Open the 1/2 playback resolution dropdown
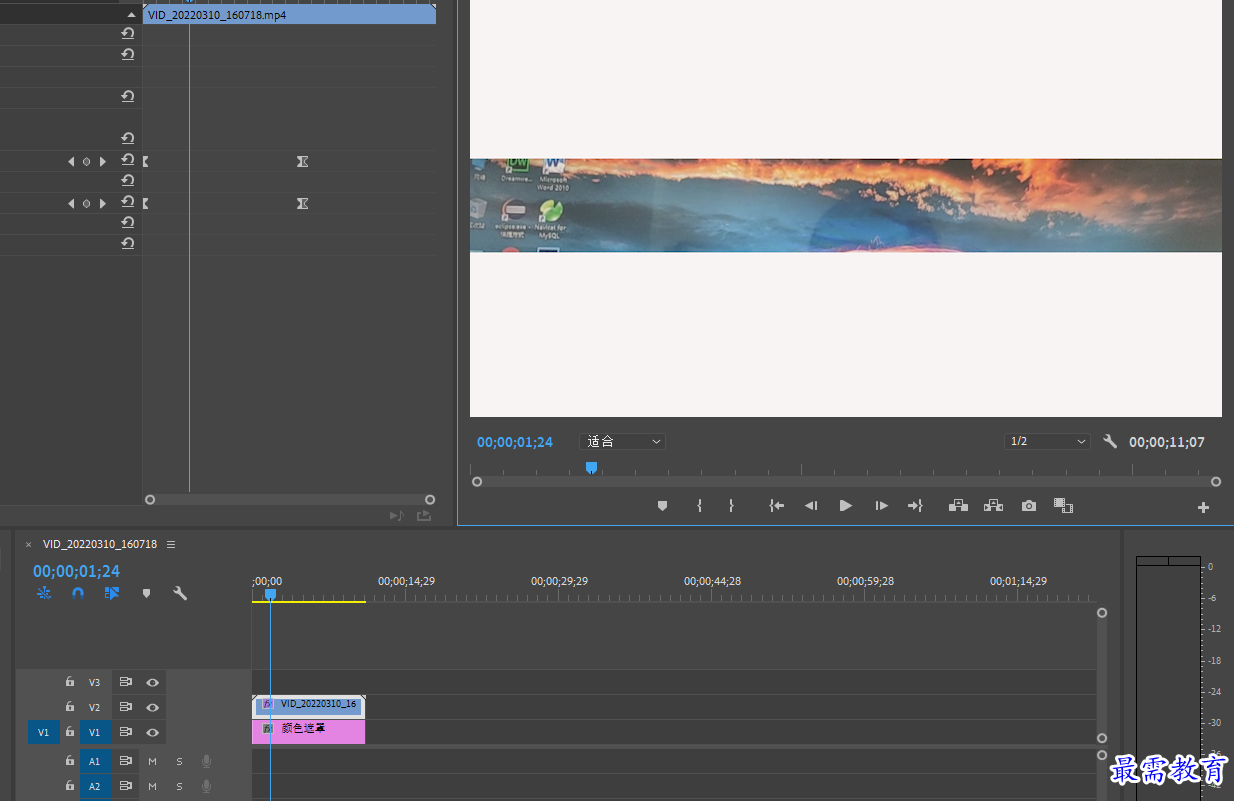 (1048, 441)
